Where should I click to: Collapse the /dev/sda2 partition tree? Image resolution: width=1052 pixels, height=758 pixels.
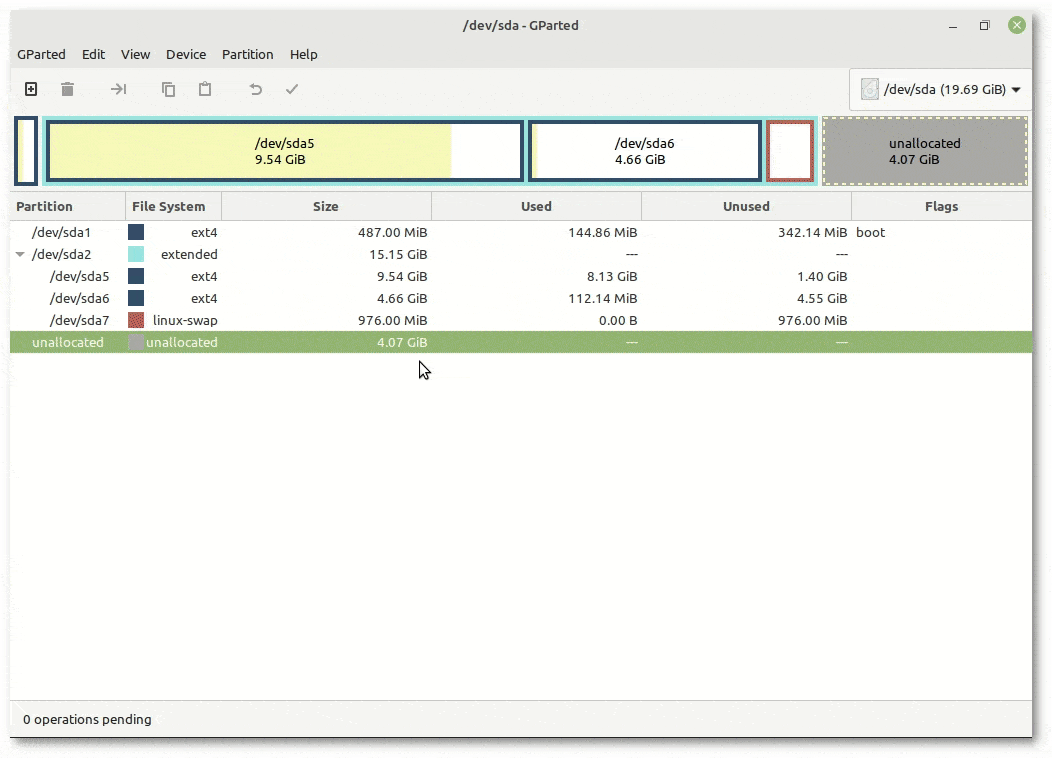pyautogui.click(x=20, y=254)
